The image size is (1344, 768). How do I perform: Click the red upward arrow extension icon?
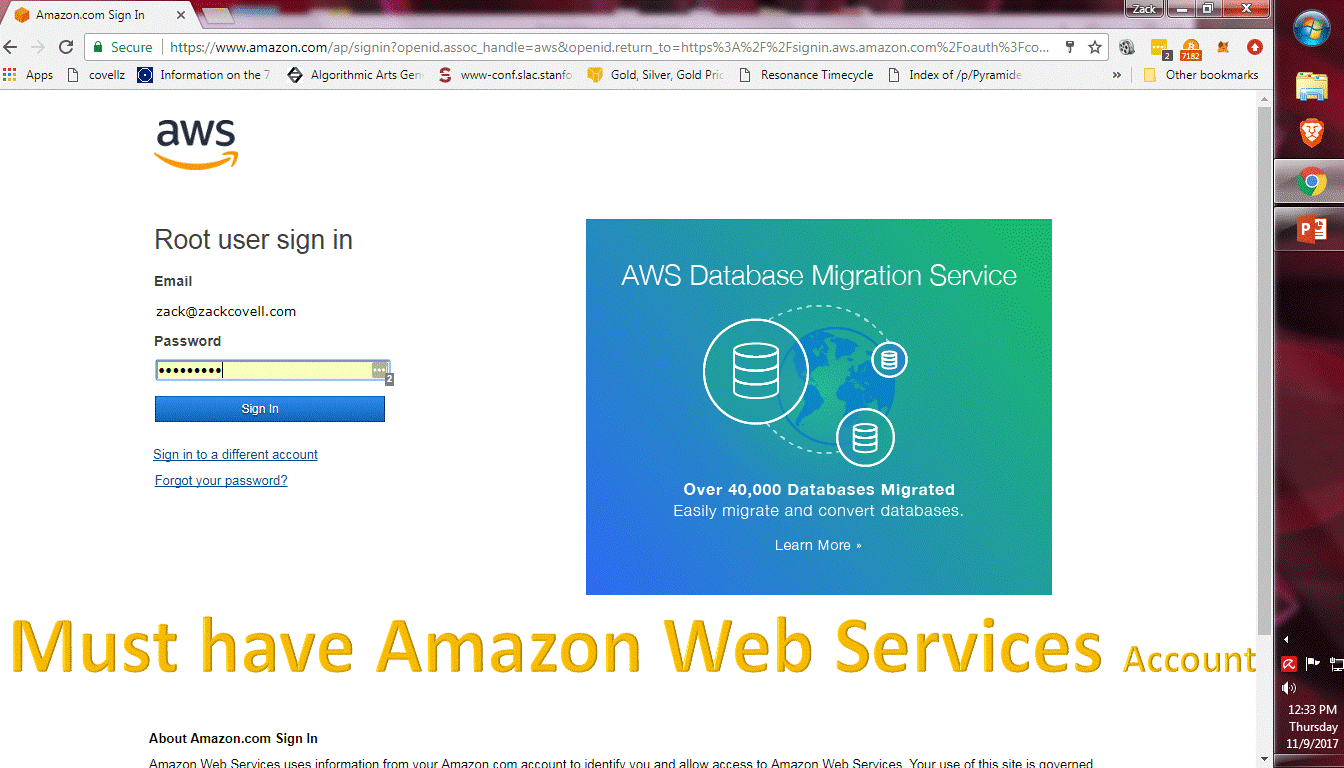click(1254, 47)
